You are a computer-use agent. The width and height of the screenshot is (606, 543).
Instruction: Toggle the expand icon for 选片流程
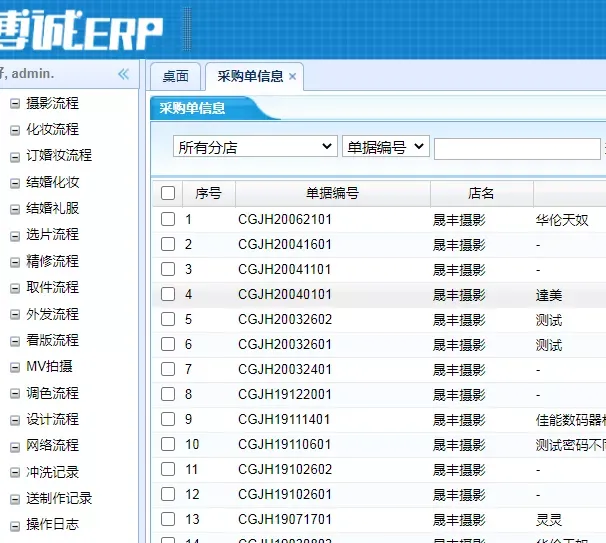(15, 234)
